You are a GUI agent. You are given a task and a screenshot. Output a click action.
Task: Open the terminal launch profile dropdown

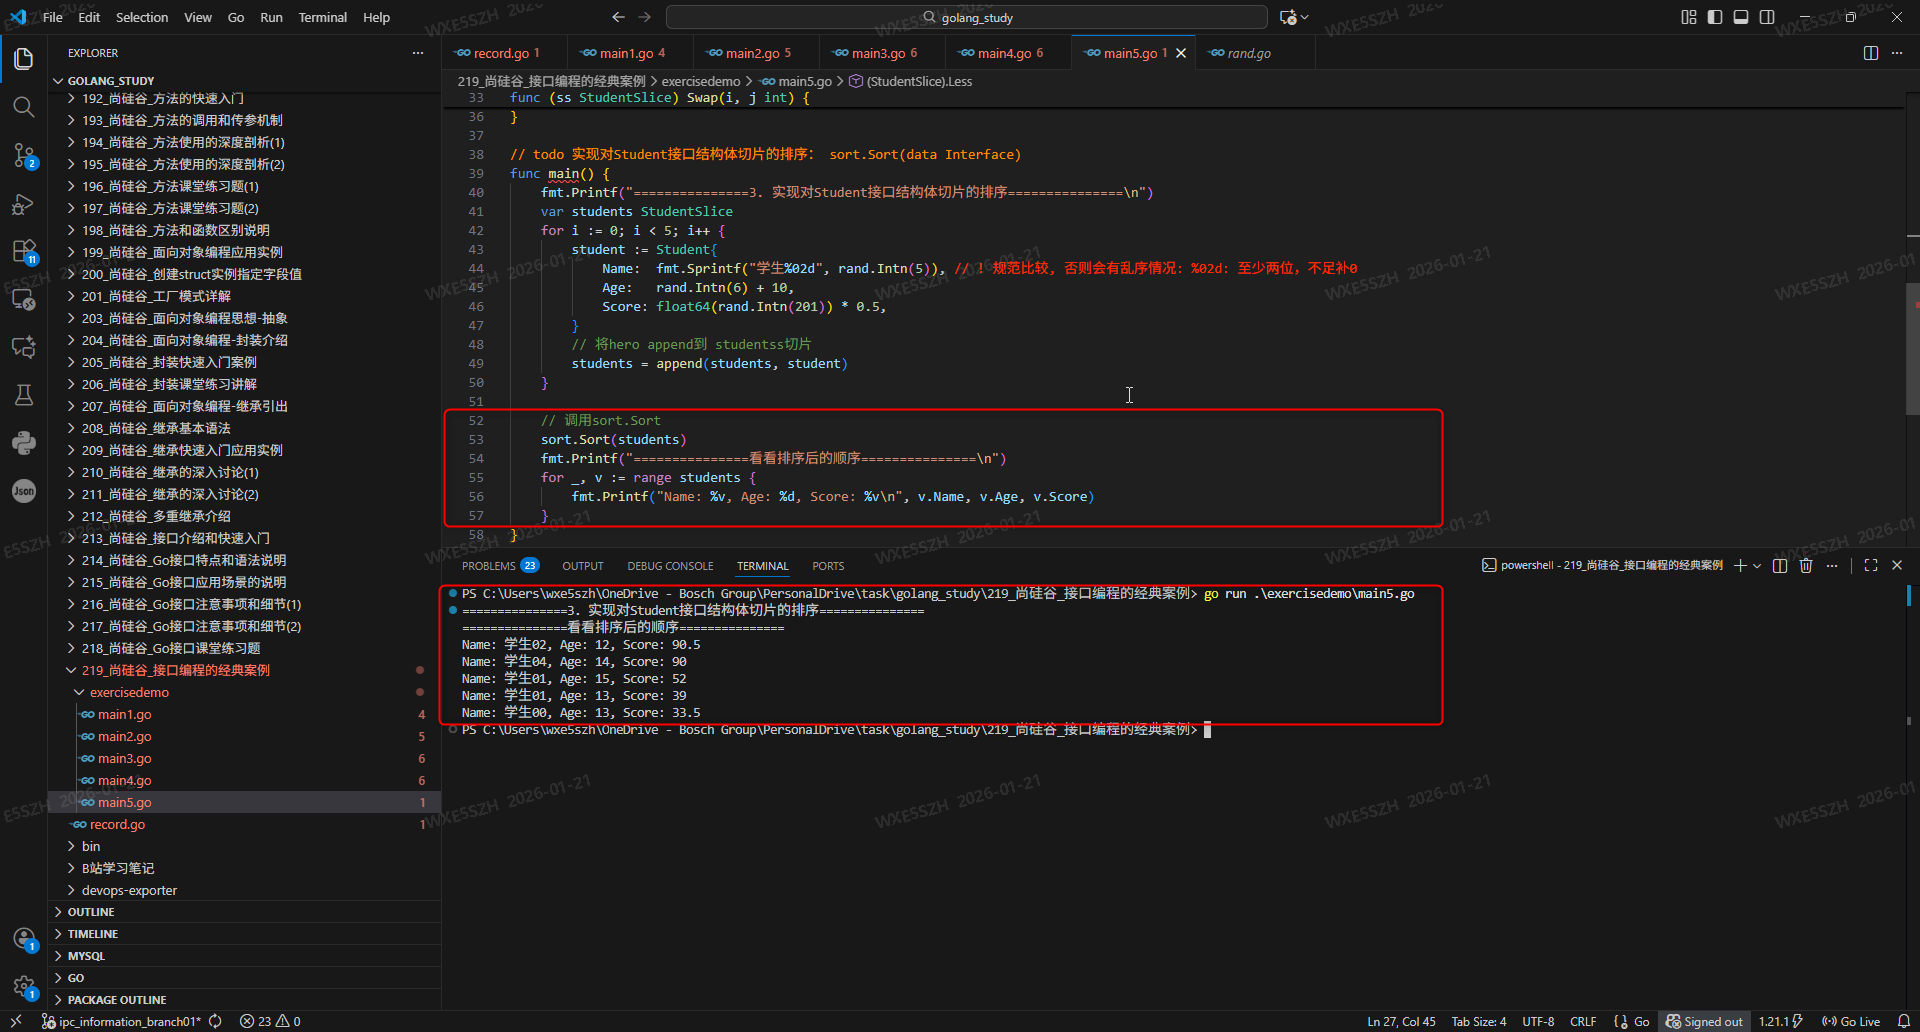(x=1757, y=565)
